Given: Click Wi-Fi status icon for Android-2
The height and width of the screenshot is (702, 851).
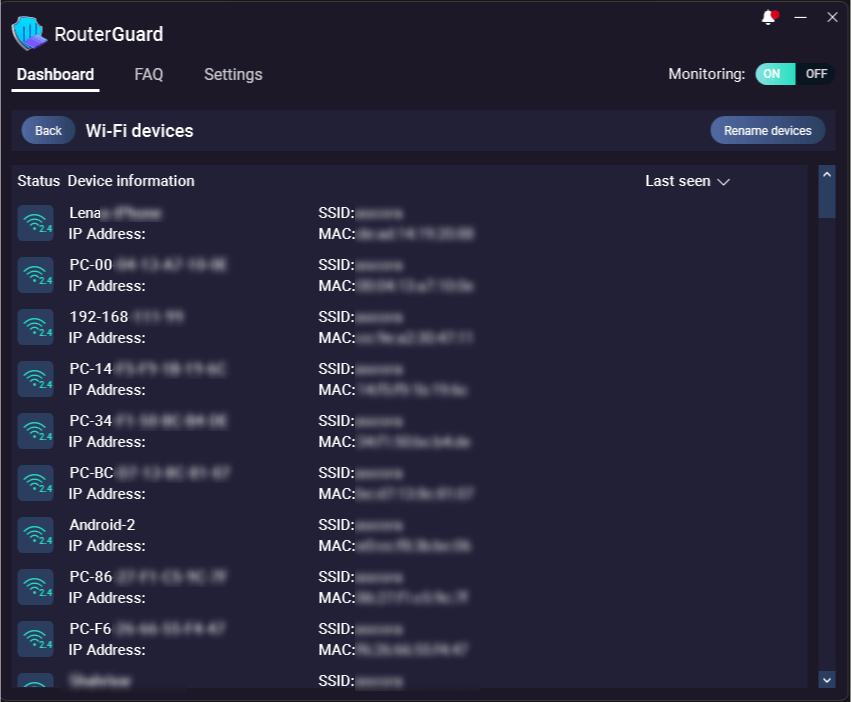Looking at the screenshot, I should (36, 535).
